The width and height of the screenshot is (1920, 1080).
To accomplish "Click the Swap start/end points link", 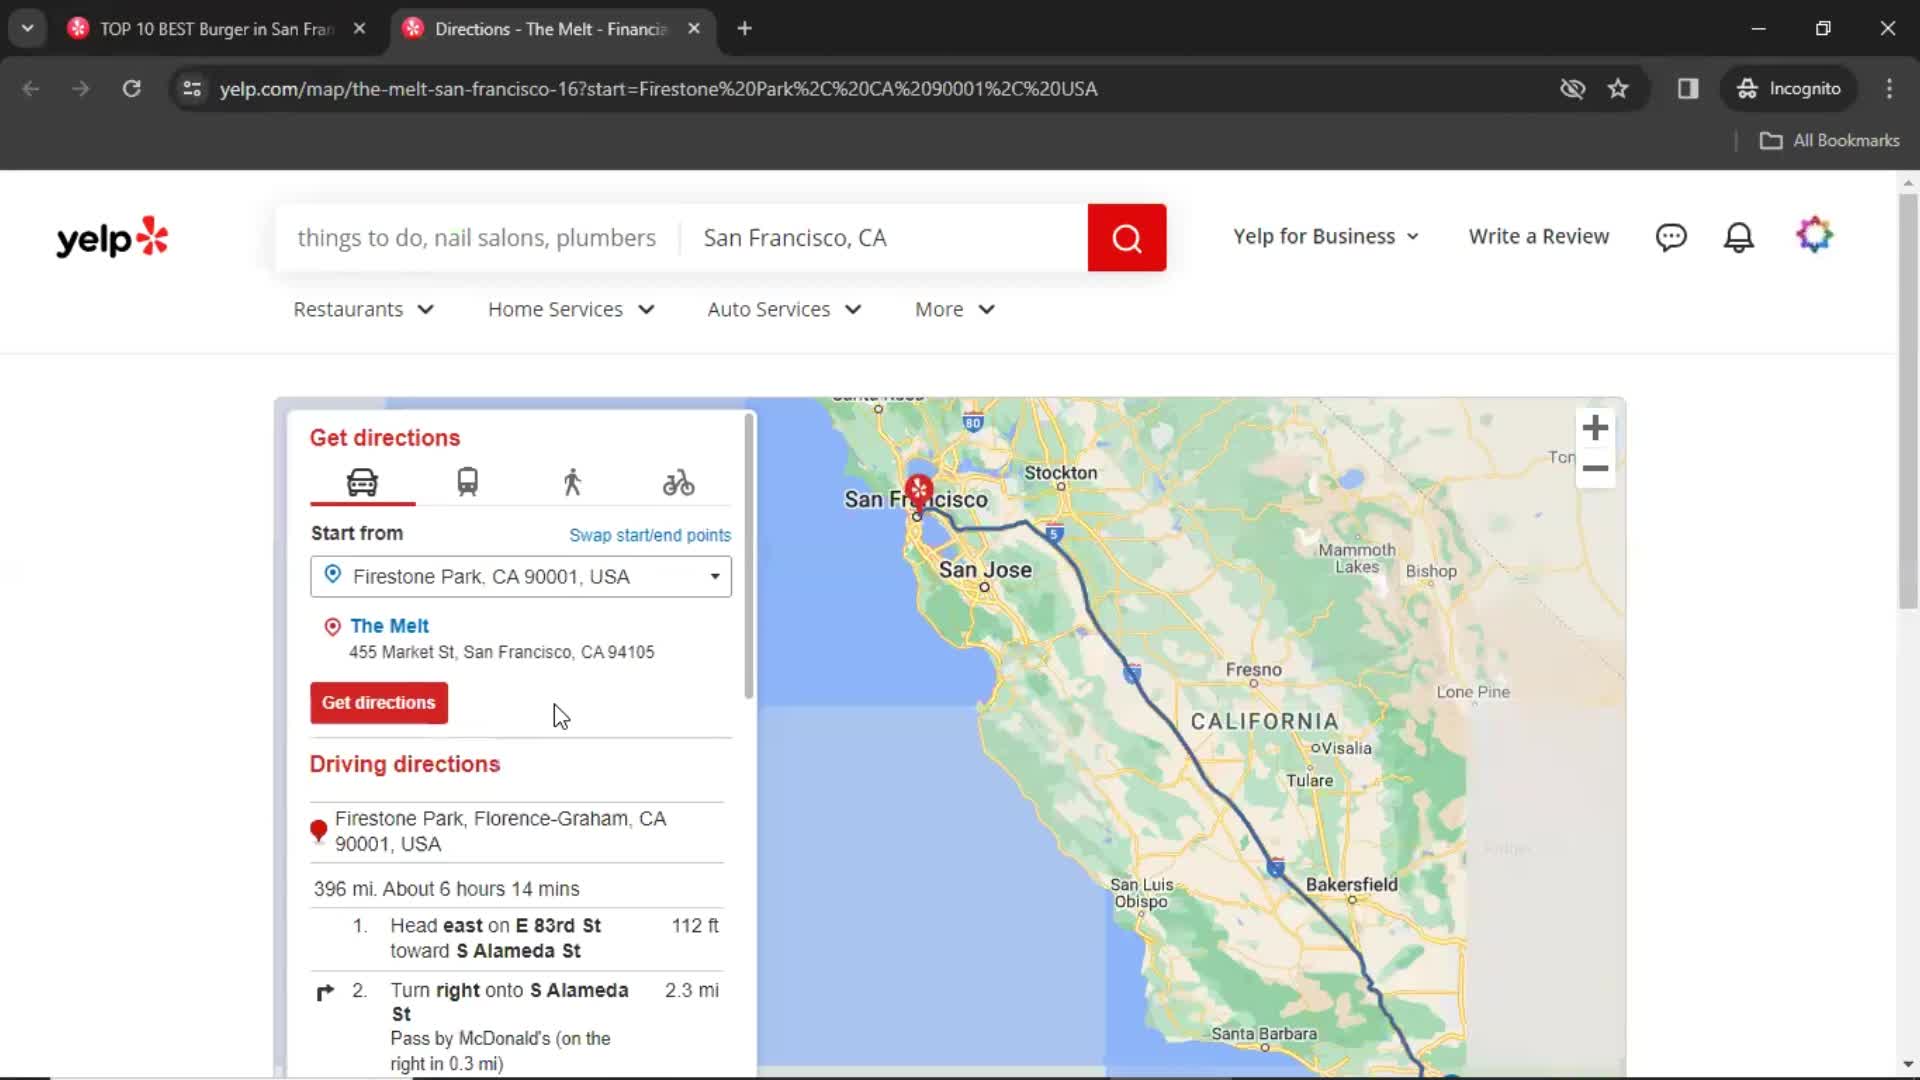I will pyautogui.click(x=650, y=535).
